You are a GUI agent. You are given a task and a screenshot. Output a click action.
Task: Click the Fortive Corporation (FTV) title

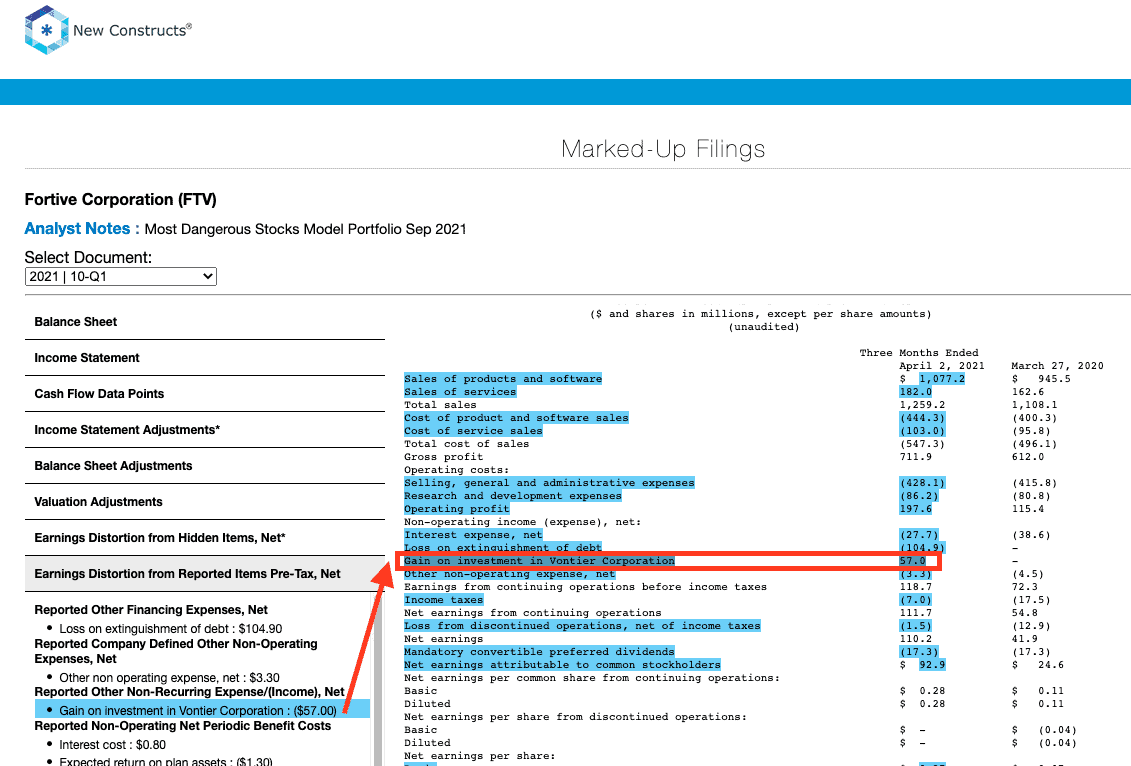(120, 200)
